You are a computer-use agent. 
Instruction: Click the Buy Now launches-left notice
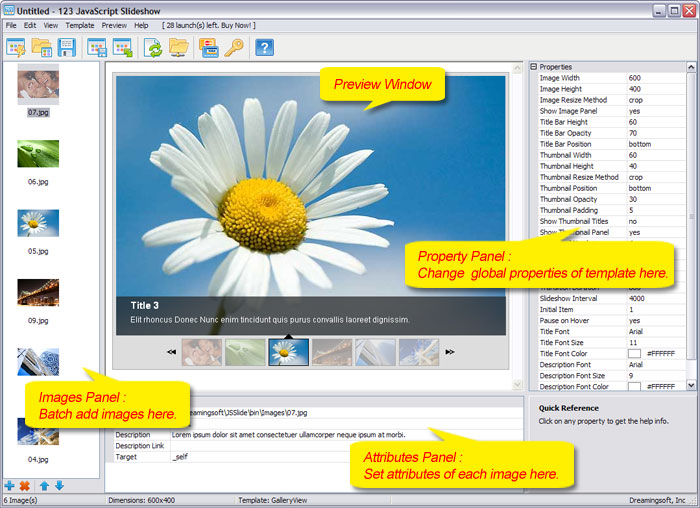pyautogui.click(x=209, y=24)
